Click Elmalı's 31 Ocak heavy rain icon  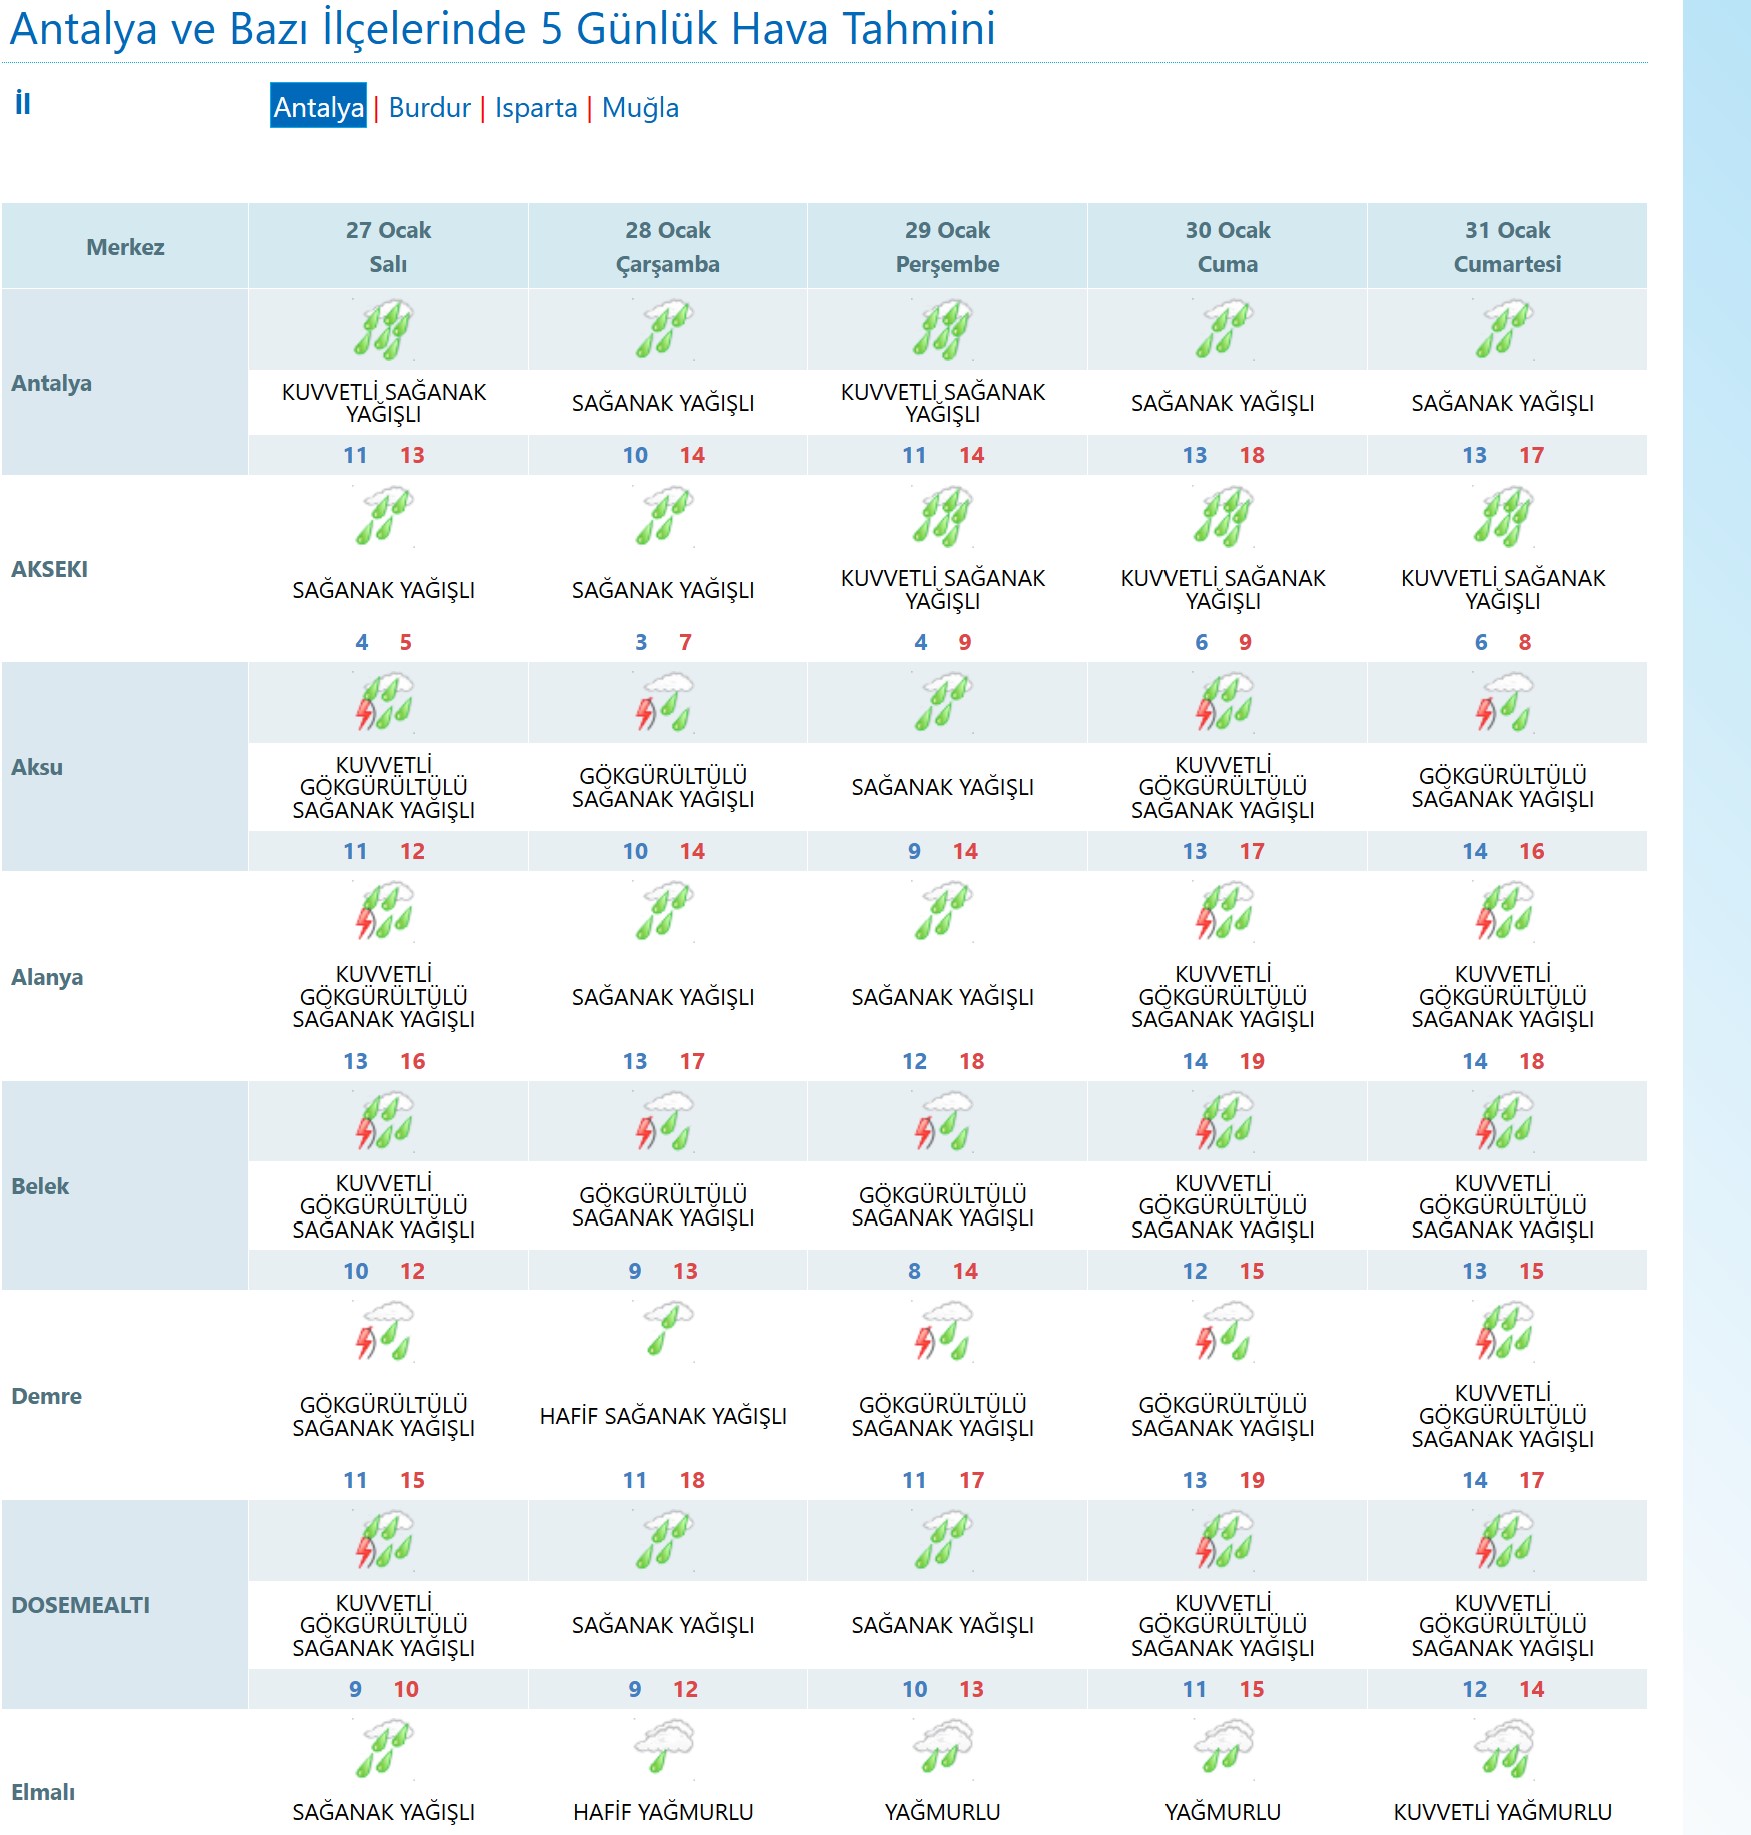click(1503, 1746)
